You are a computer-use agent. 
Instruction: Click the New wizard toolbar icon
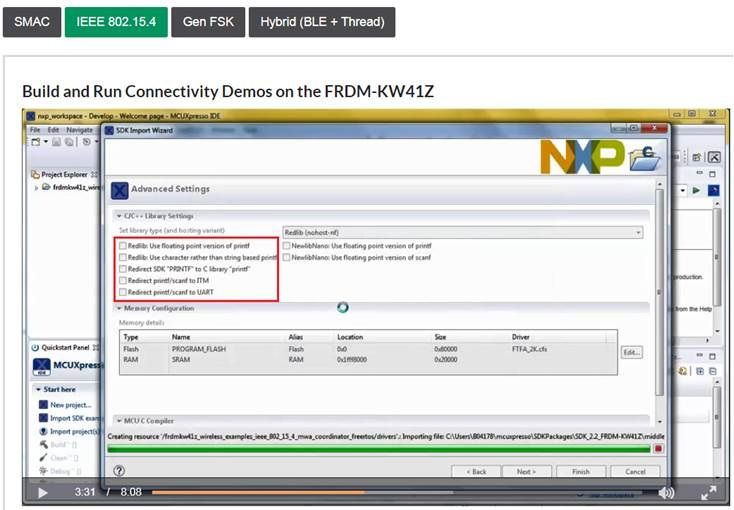[36, 141]
